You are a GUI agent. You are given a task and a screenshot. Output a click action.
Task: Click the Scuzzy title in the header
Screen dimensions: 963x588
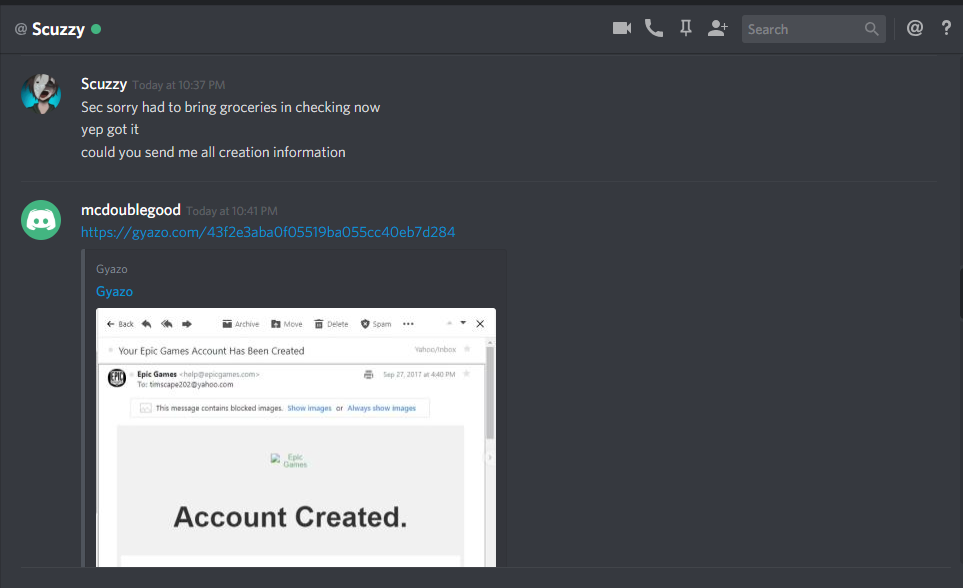tap(58, 29)
